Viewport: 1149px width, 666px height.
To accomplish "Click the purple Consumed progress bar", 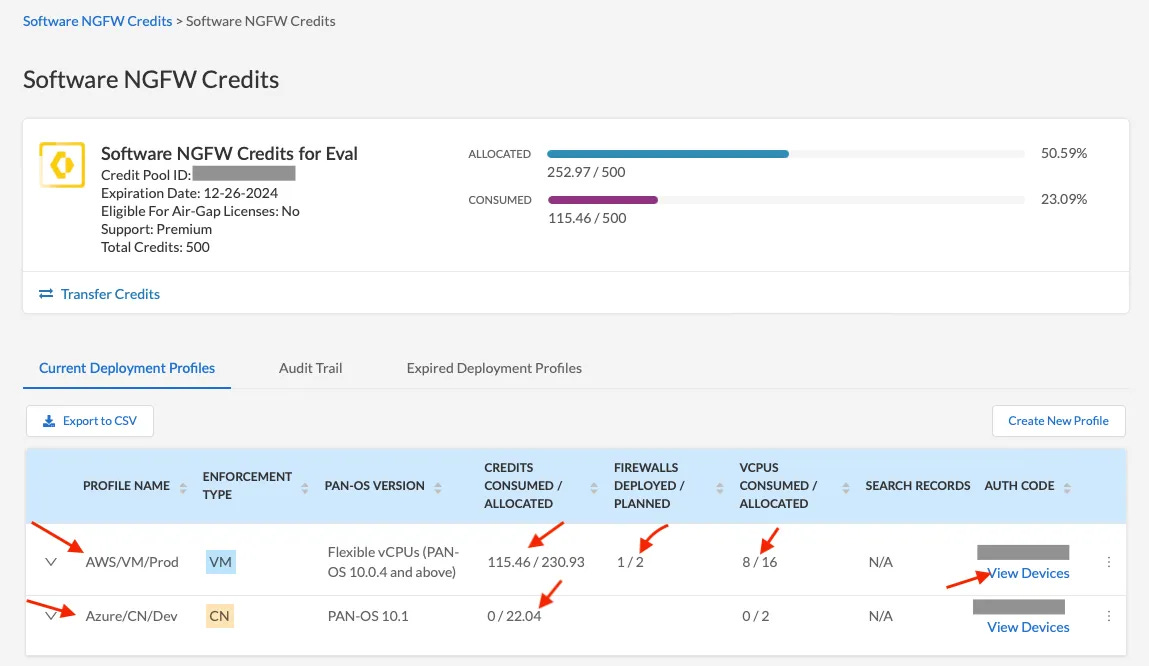I will (x=602, y=200).
